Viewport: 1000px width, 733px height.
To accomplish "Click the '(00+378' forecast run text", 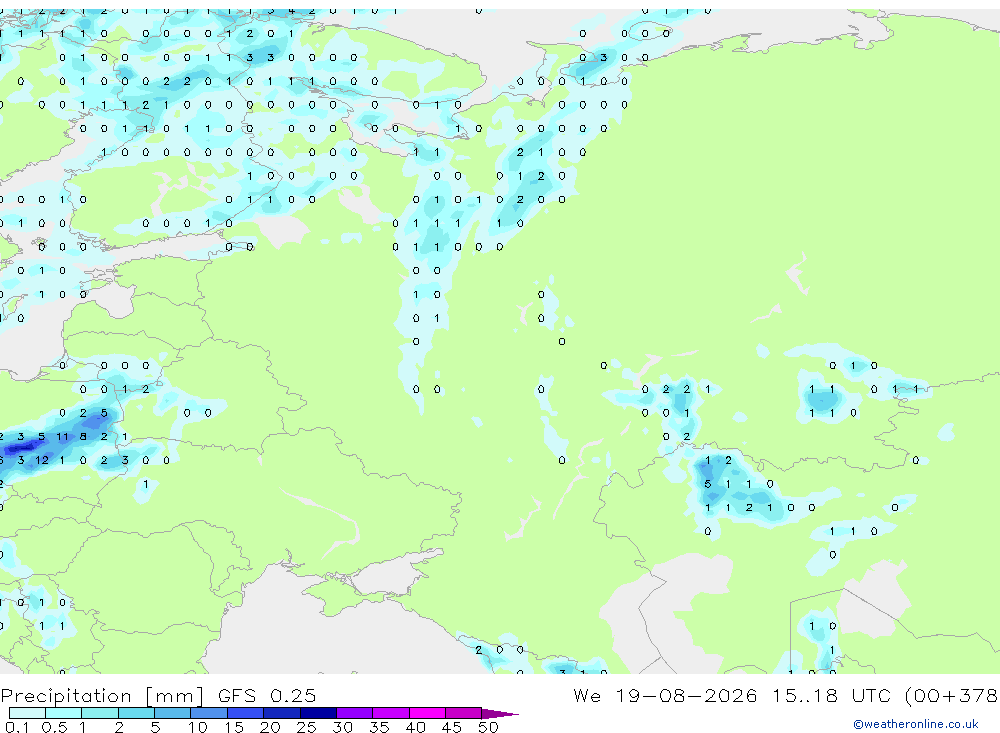I will tap(952, 695).
